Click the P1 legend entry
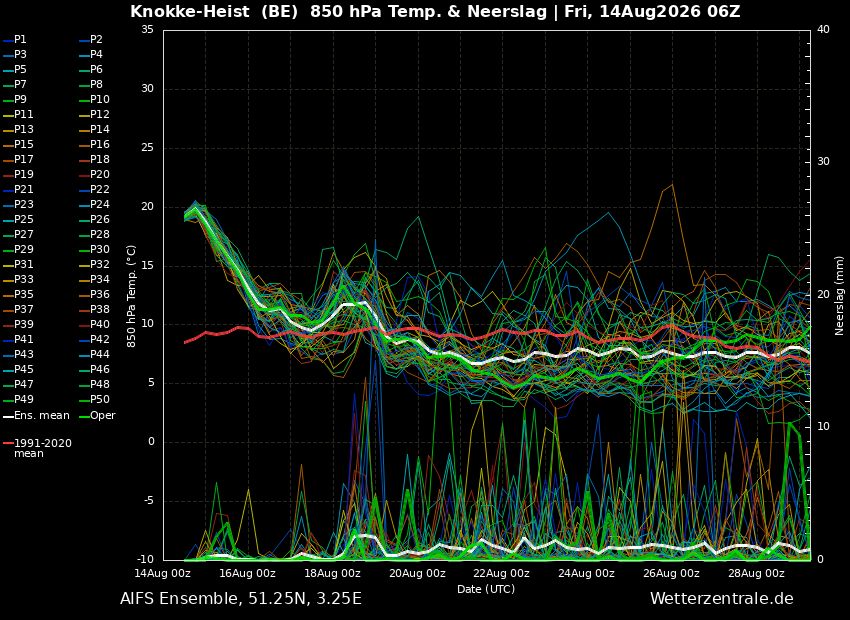 (x=15, y=40)
